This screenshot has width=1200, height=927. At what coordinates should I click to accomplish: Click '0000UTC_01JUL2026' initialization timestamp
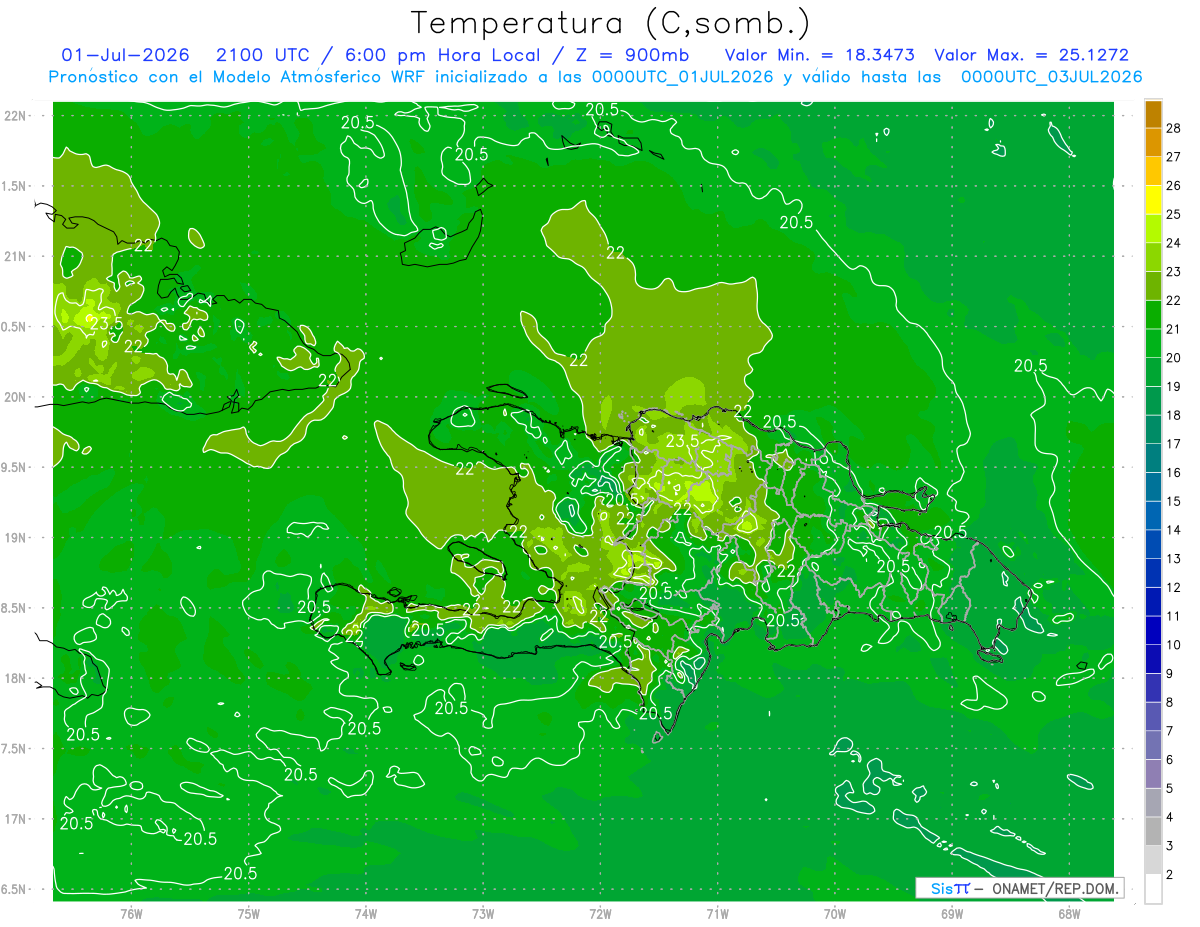(x=683, y=77)
